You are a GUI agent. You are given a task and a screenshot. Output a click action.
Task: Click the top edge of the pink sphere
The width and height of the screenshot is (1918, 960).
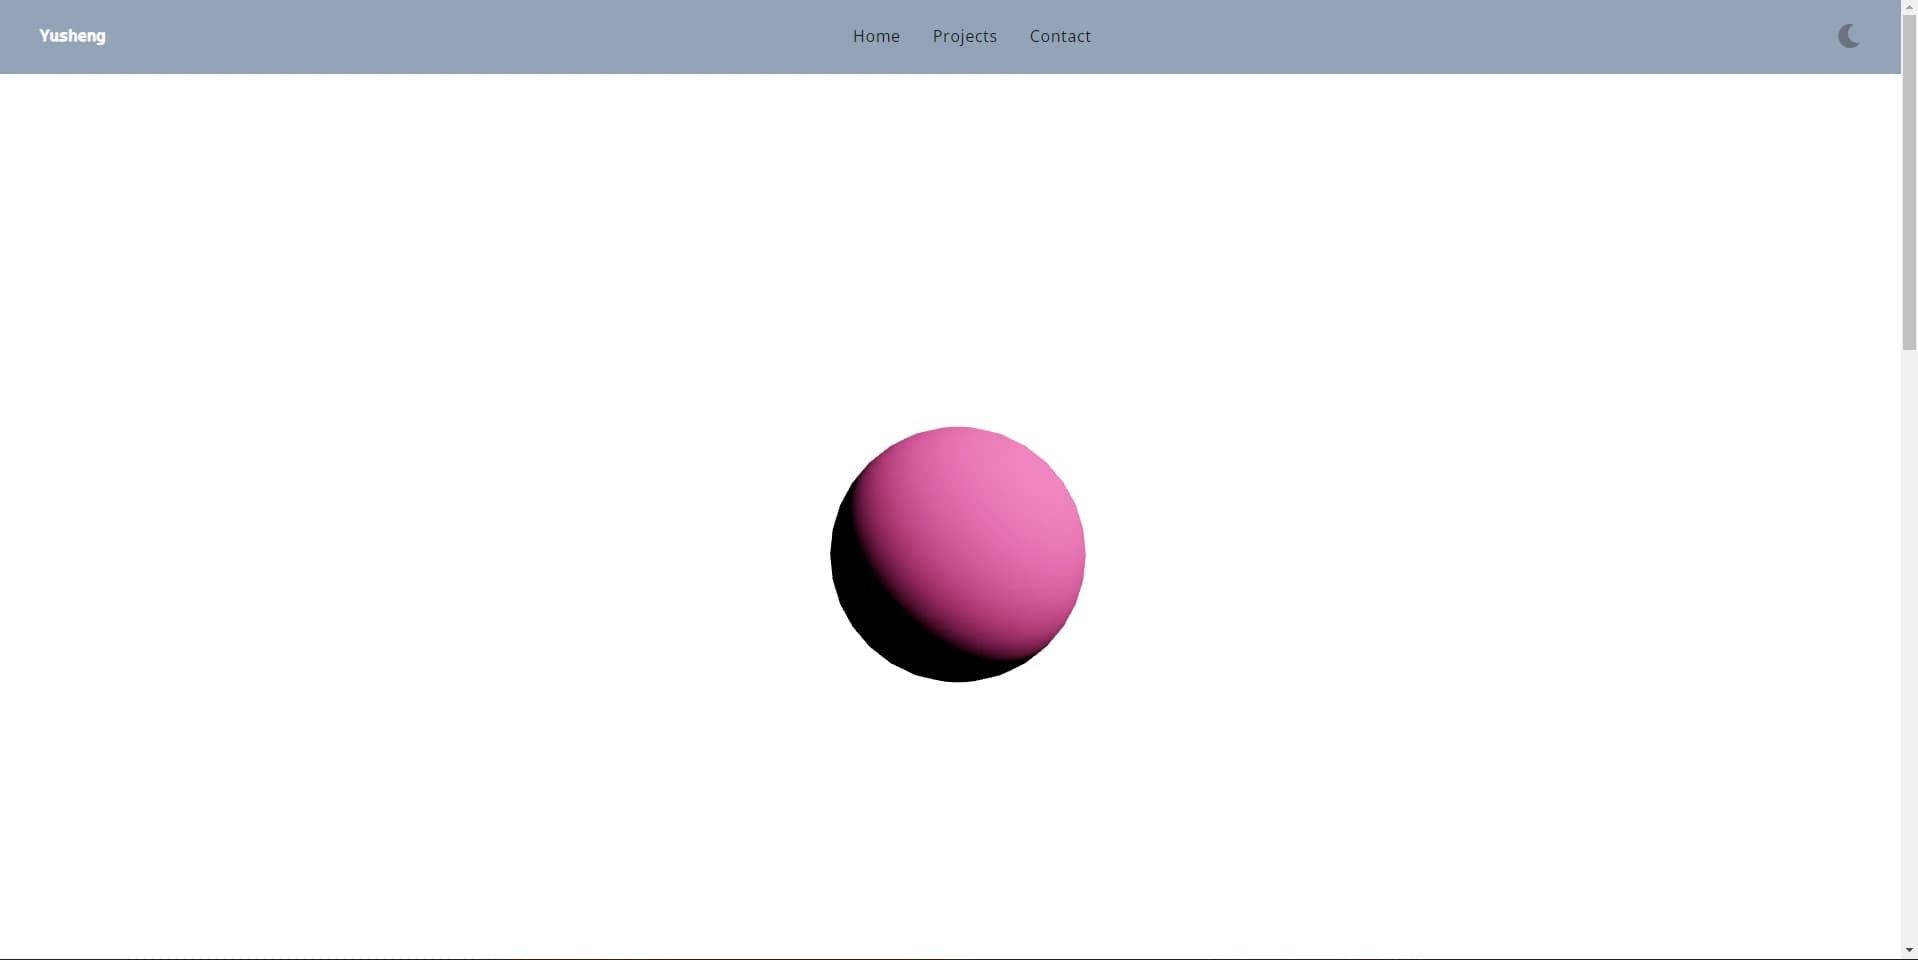958,433
